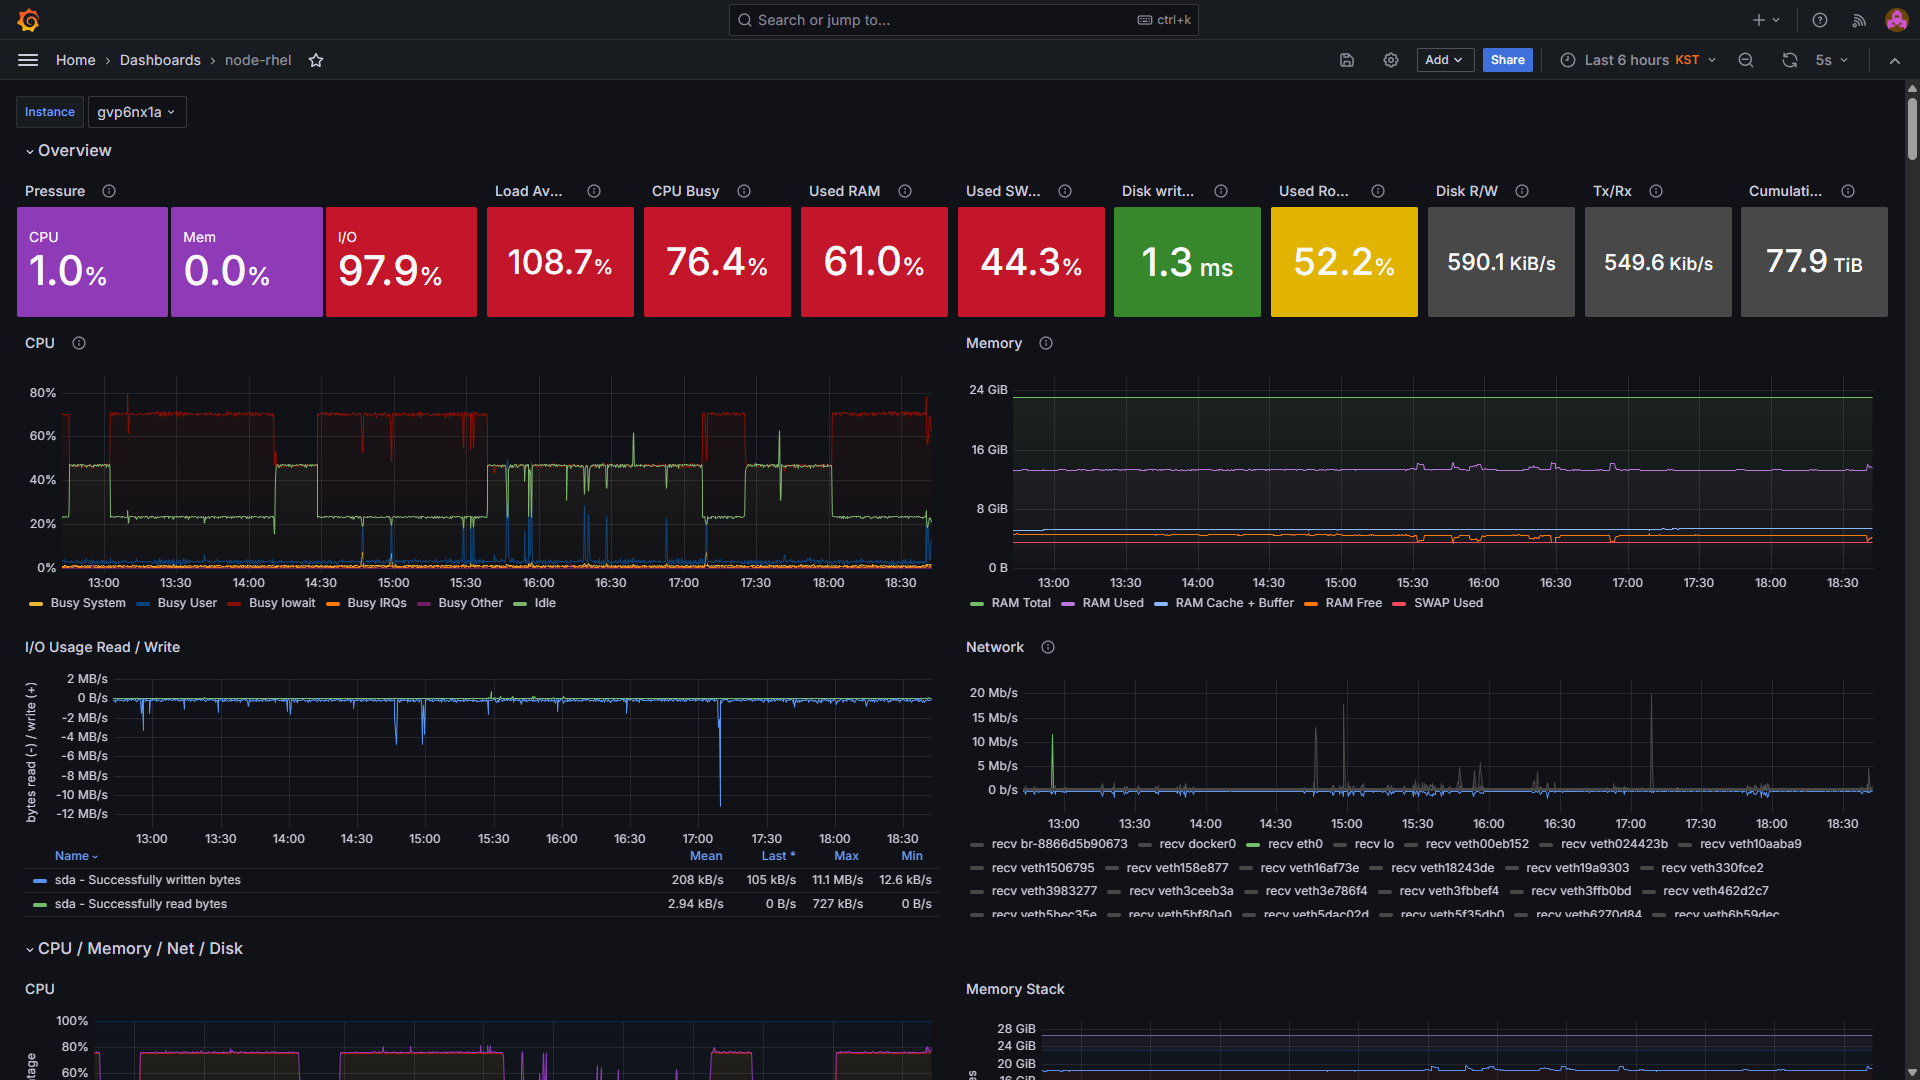
Task: Star the node-rhel dashboard
Action: pos(316,60)
